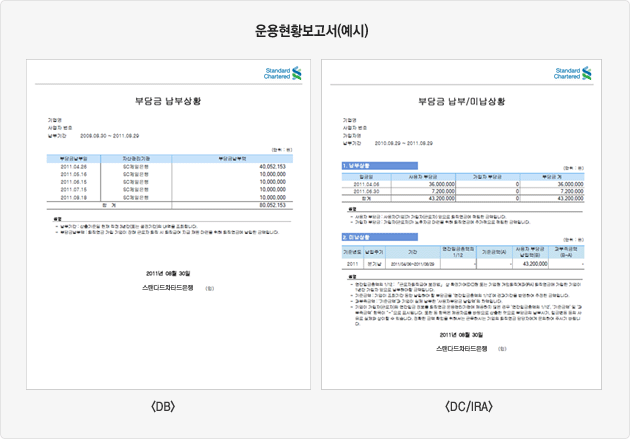The image size is (630, 439).
Task: Click the date cell '2011.04.26'
Action: 74,167
